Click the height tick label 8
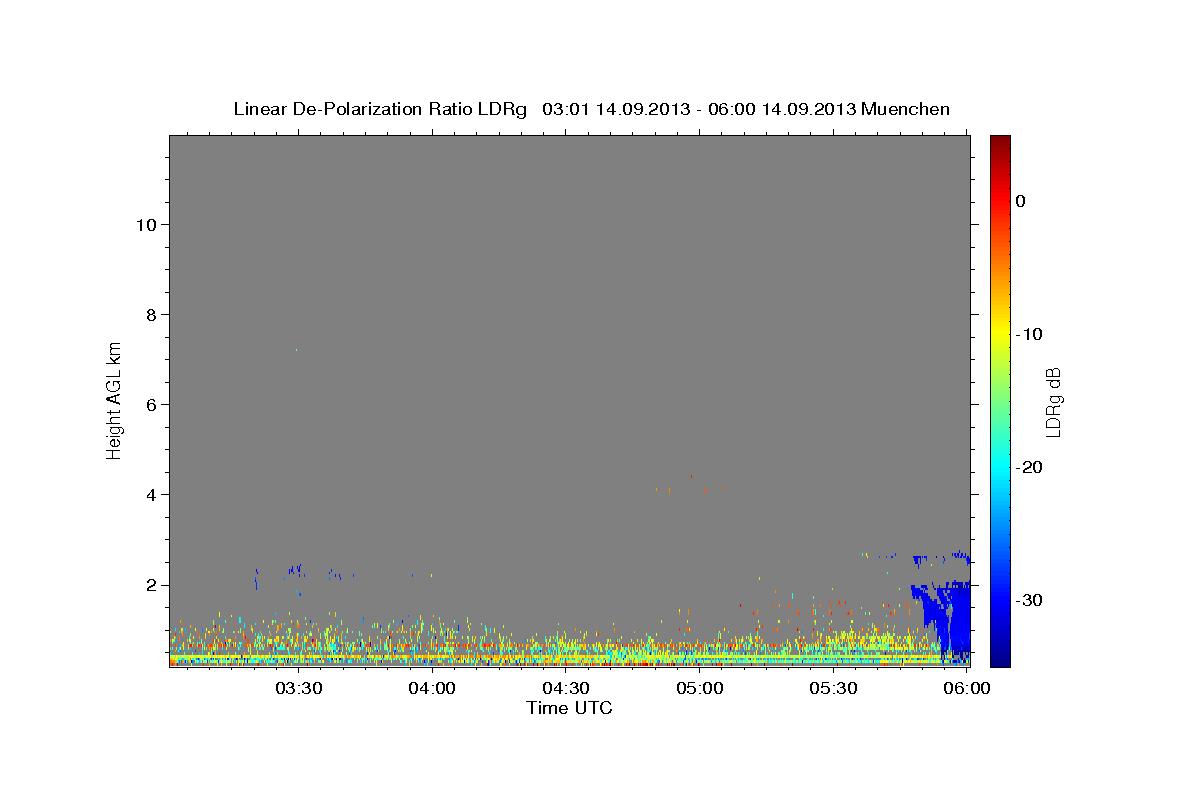Image resolution: width=1200 pixels, height=800 pixels. (149, 315)
